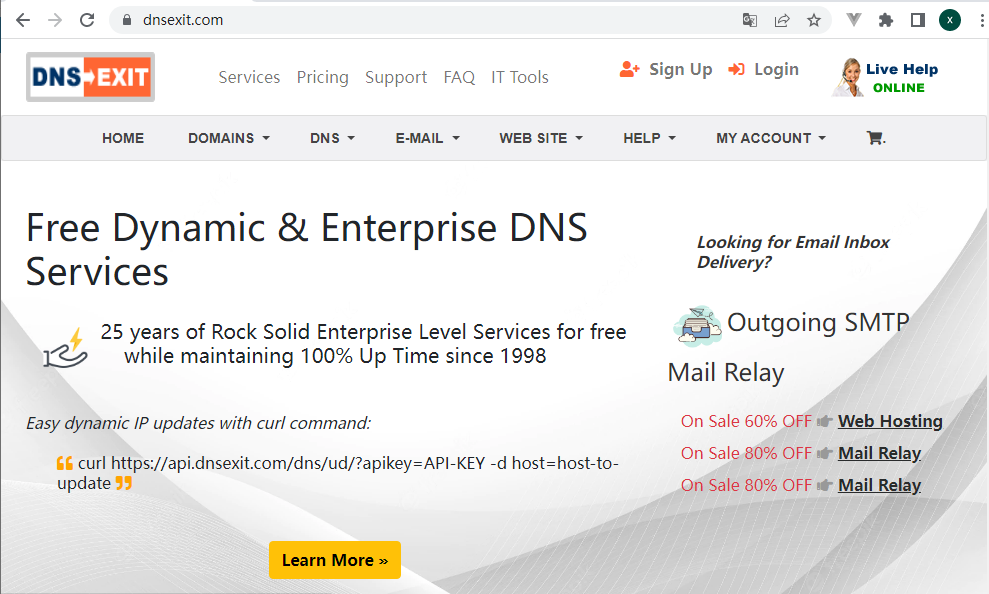Click the V-shaped extension icon
This screenshot has width=989, height=594.
pyautogui.click(x=853, y=20)
